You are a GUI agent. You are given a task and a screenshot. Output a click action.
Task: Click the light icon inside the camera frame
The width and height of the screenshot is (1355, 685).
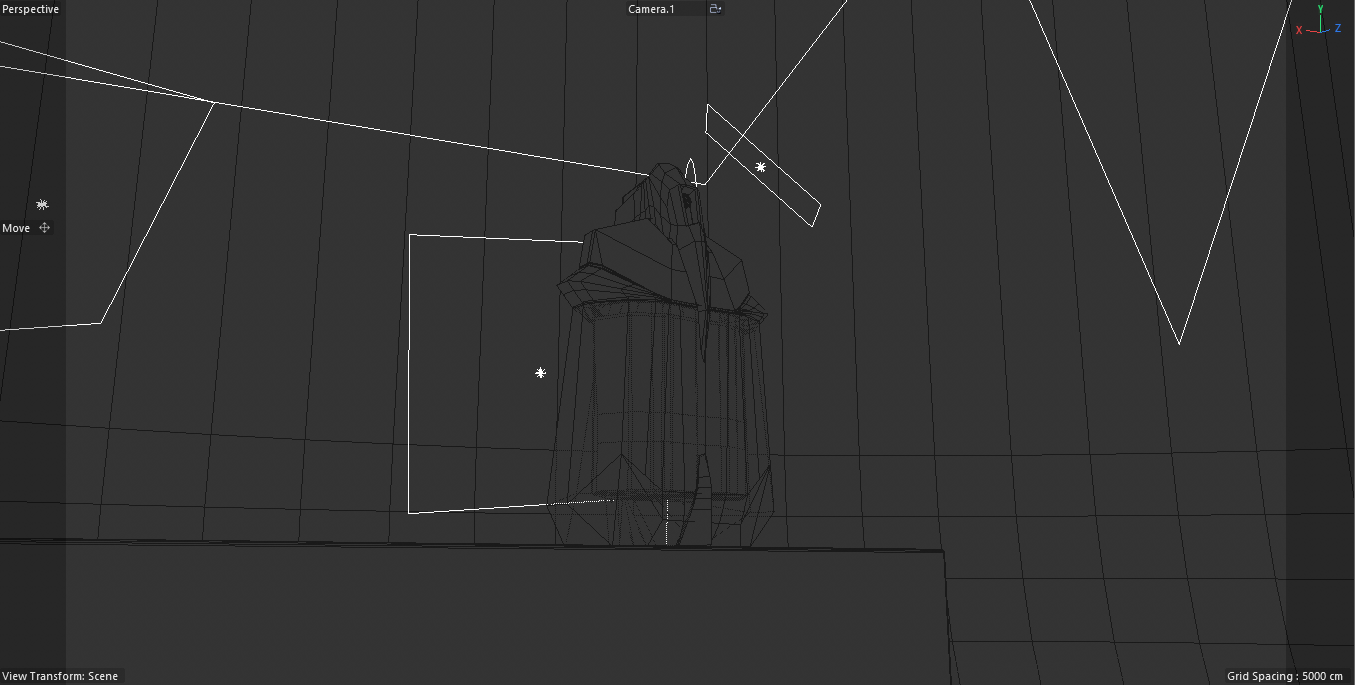point(541,372)
